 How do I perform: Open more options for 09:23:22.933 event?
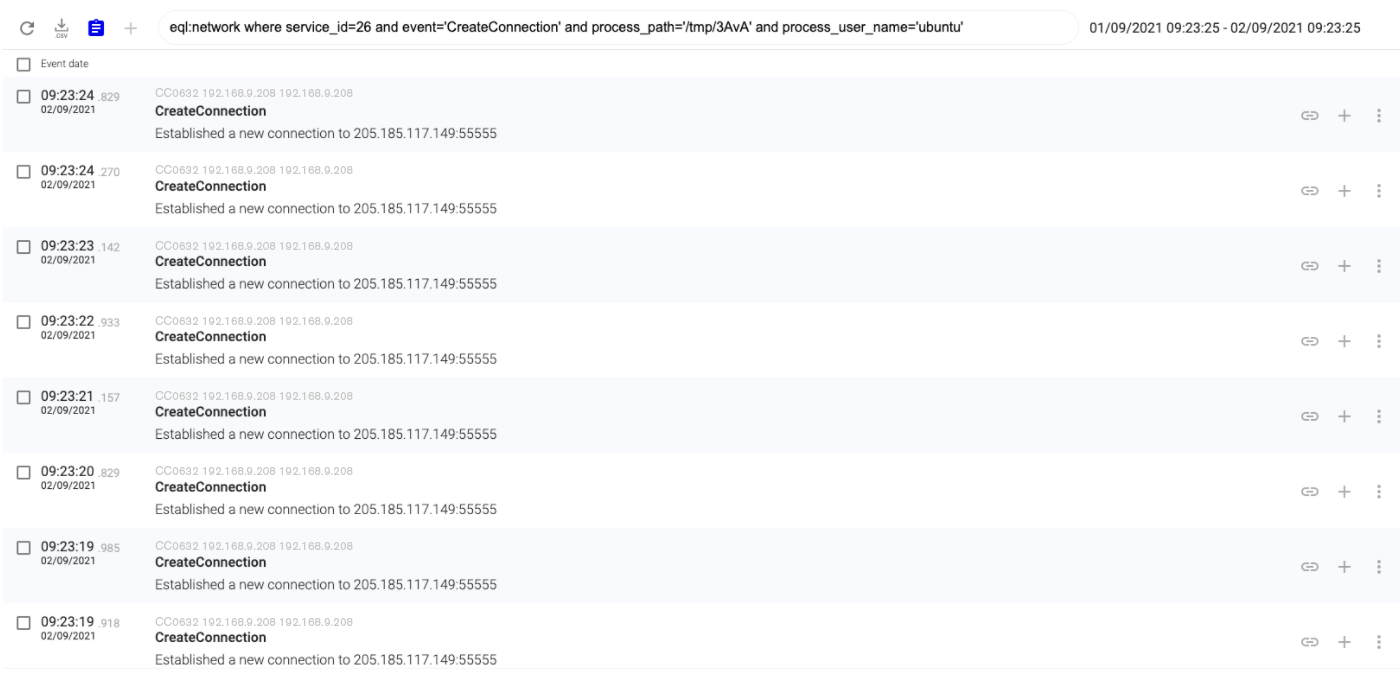tap(1379, 340)
